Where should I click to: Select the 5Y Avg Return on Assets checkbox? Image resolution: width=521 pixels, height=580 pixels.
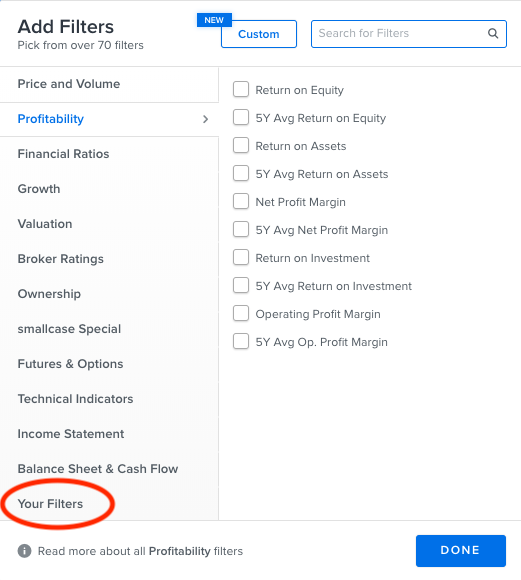(241, 173)
